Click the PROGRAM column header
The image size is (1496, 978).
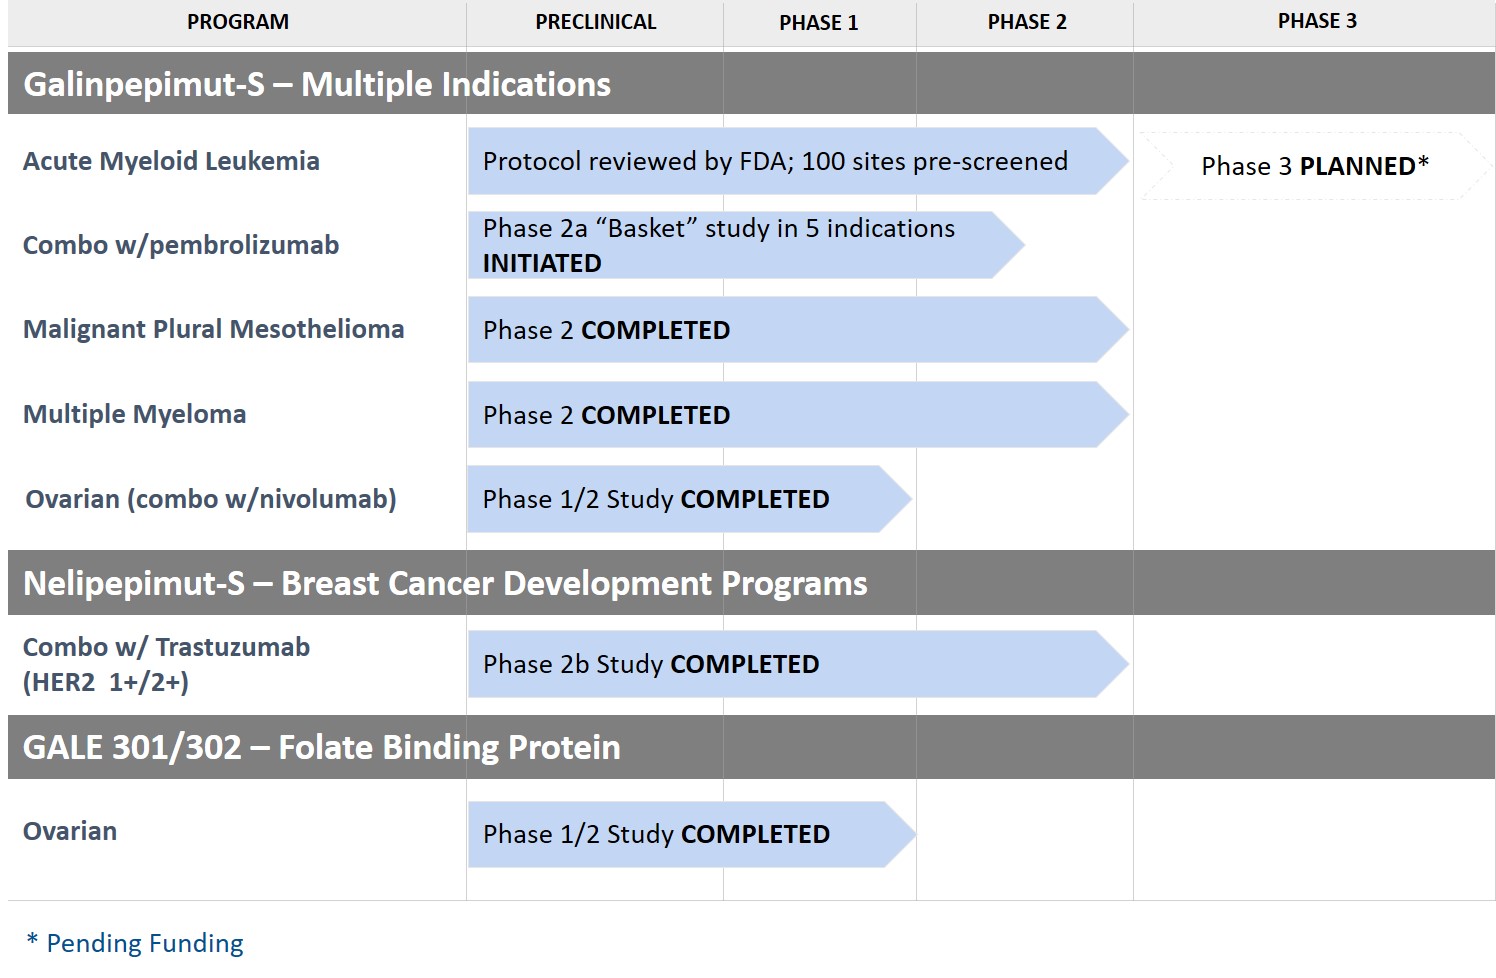click(x=237, y=22)
